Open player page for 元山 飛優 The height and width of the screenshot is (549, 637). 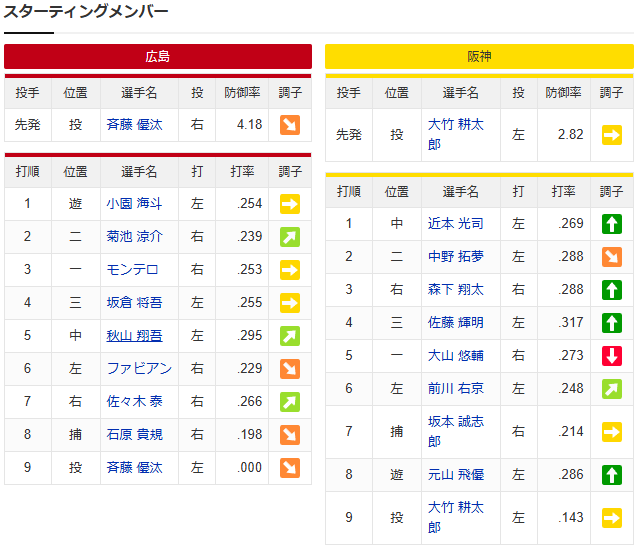pos(456,474)
